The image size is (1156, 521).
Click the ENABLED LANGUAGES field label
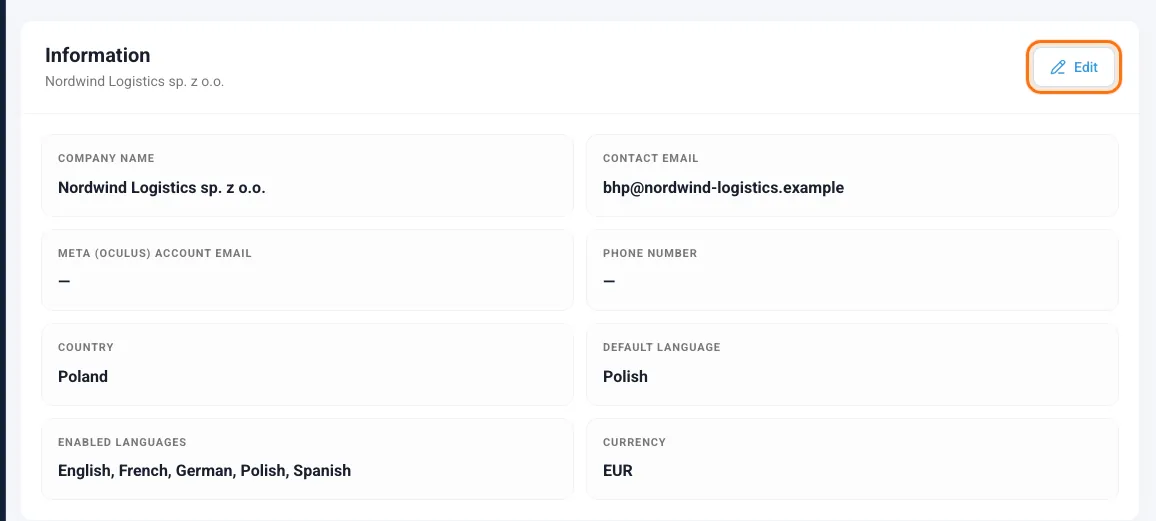click(122, 442)
